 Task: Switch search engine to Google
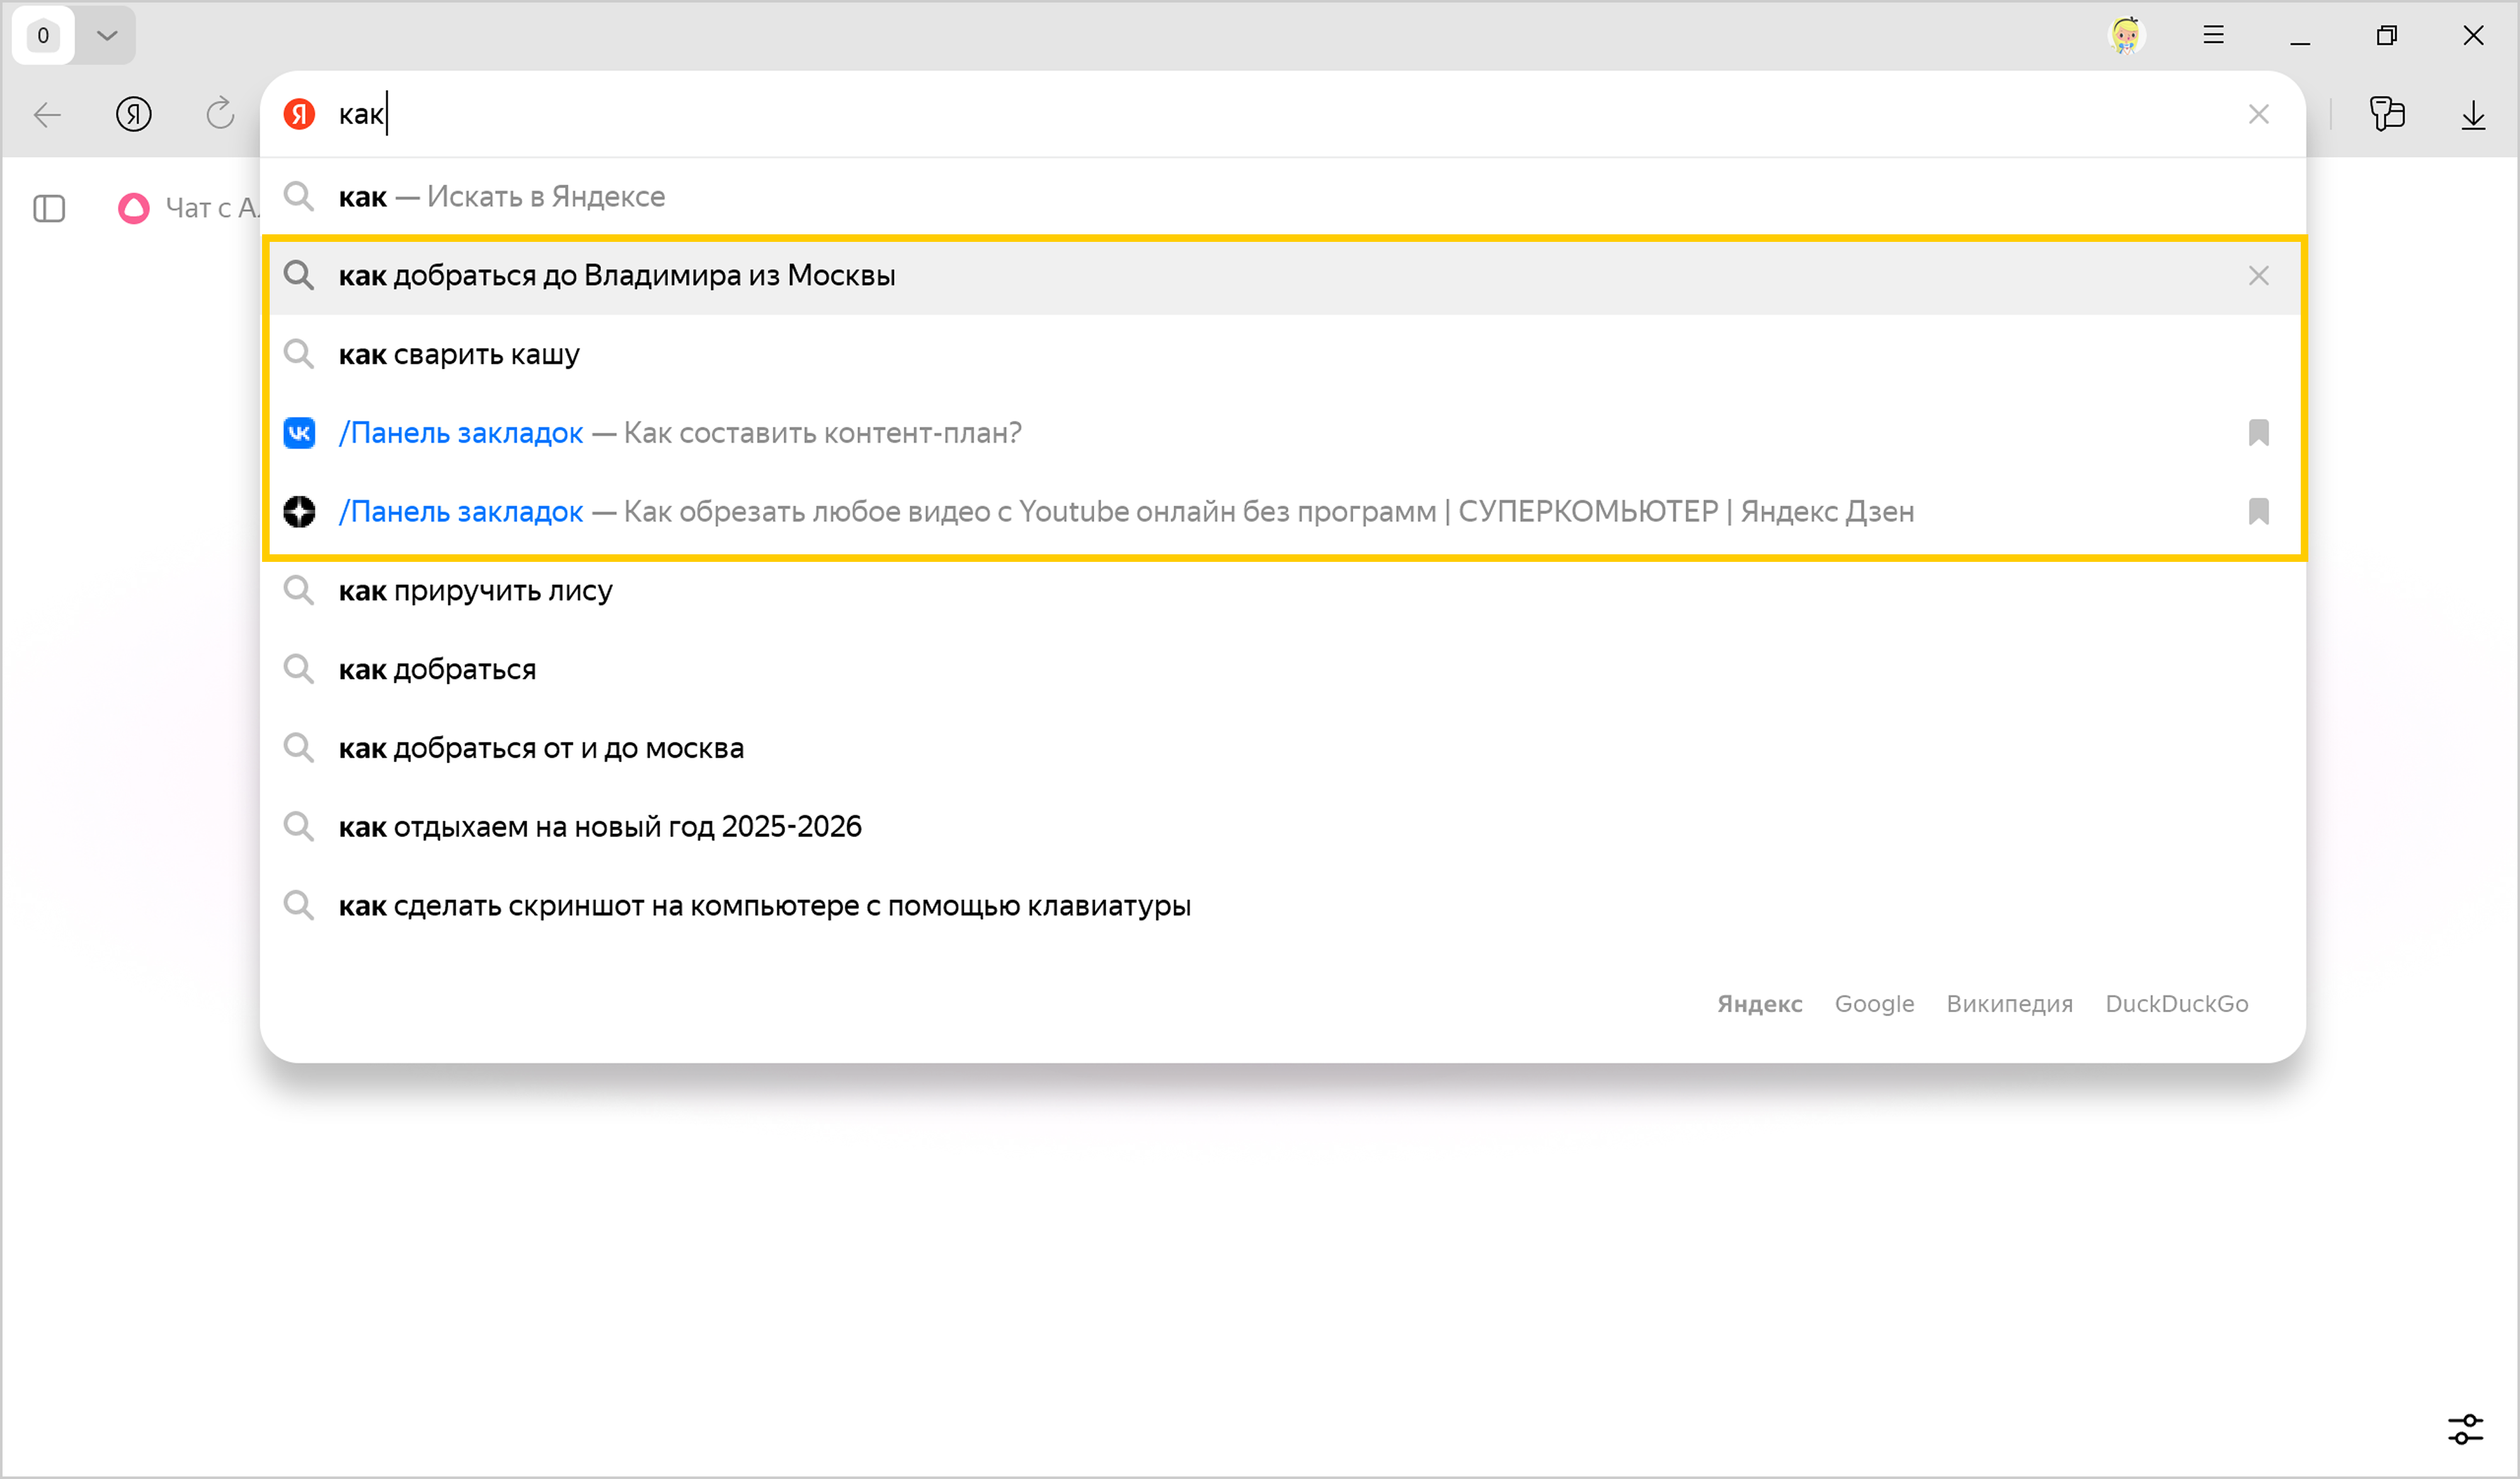point(1873,1003)
